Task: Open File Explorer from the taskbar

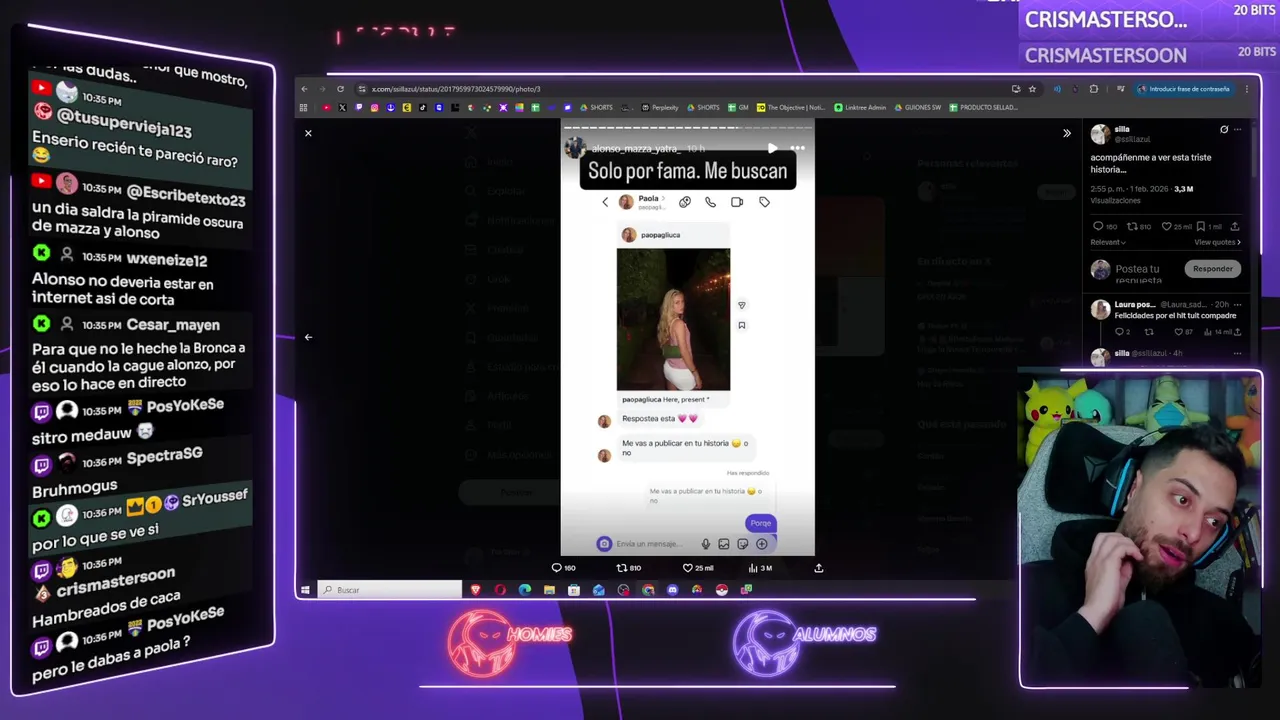Action: 549,590
